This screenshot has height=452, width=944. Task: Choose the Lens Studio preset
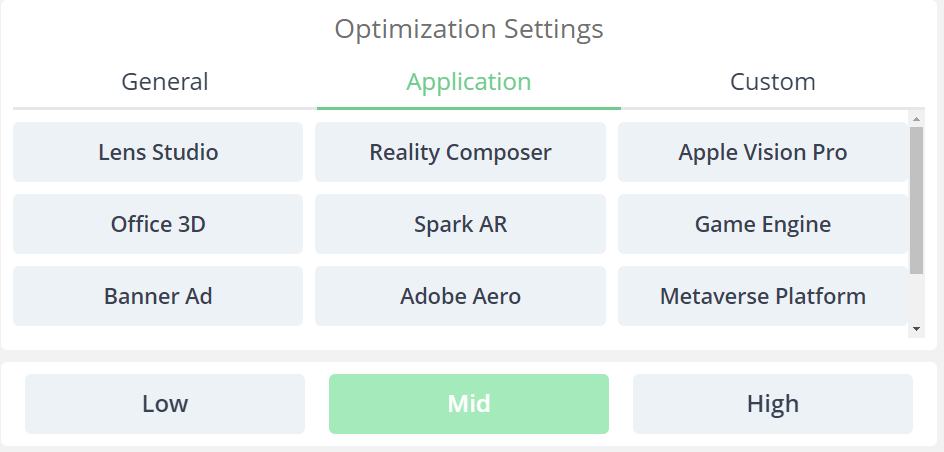(158, 152)
